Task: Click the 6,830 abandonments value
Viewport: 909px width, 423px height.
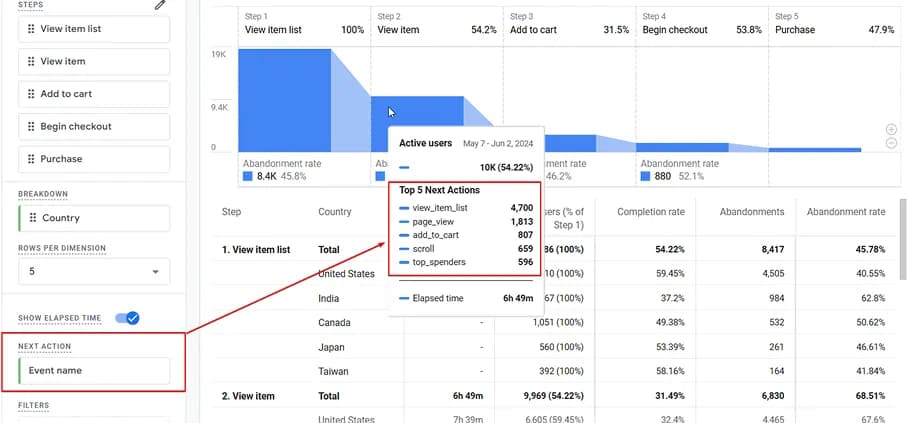Action: pos(771,396)
